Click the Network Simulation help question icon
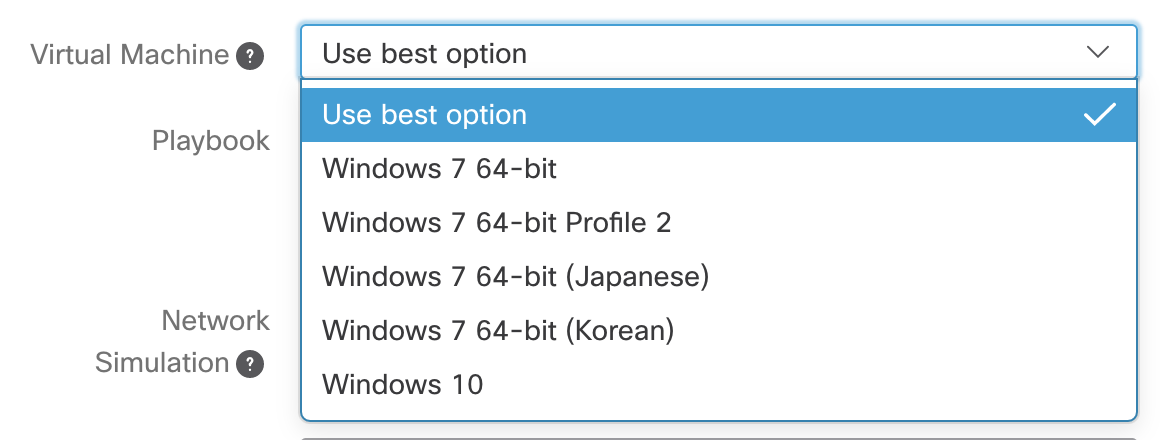This screenshot has height=440, width=1160. tap(250, 364)
